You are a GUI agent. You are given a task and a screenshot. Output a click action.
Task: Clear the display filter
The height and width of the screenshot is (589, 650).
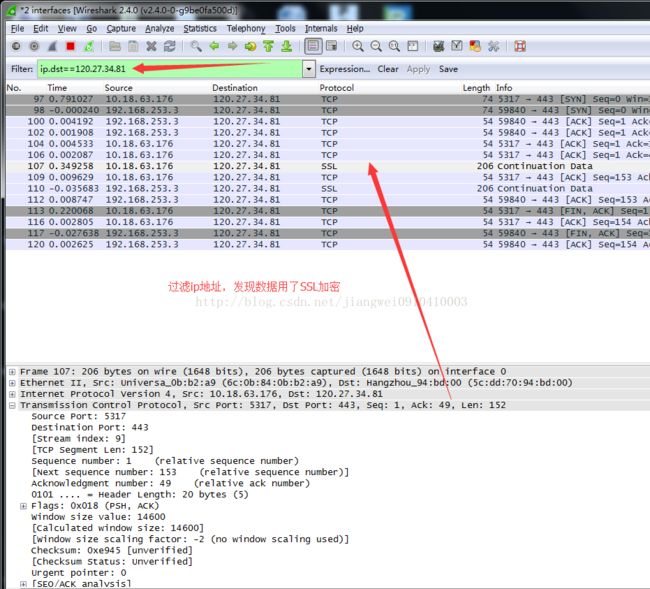(388, 69)
